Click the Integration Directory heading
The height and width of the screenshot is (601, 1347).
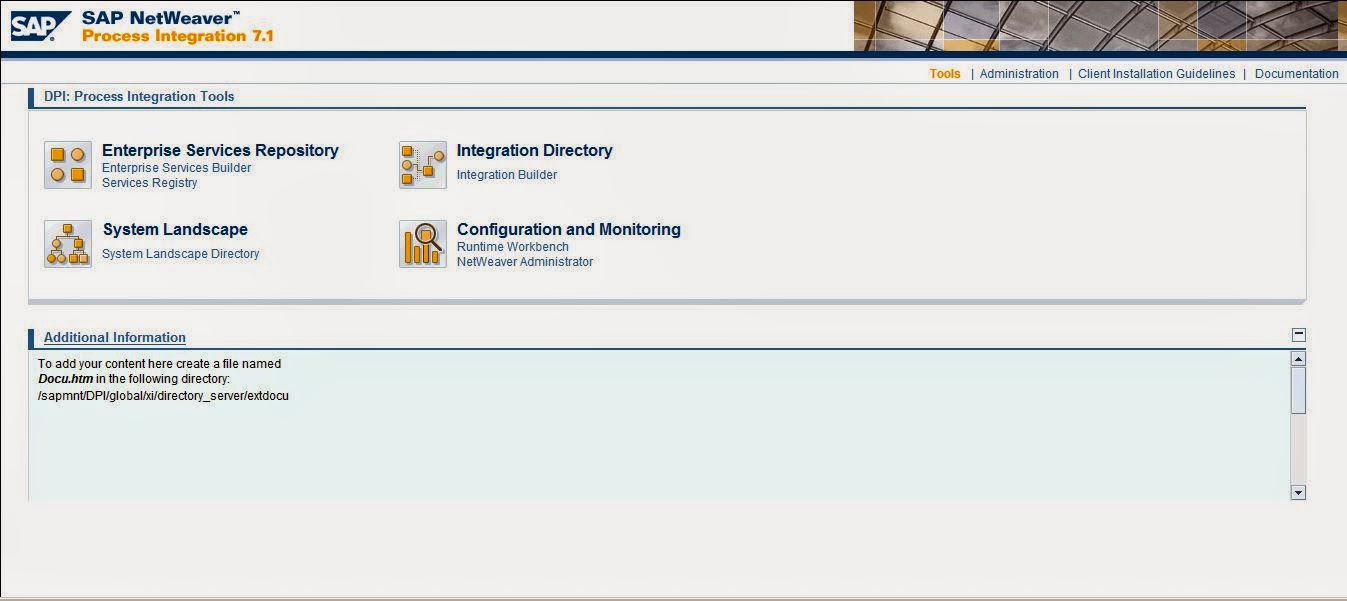point(535,150)
